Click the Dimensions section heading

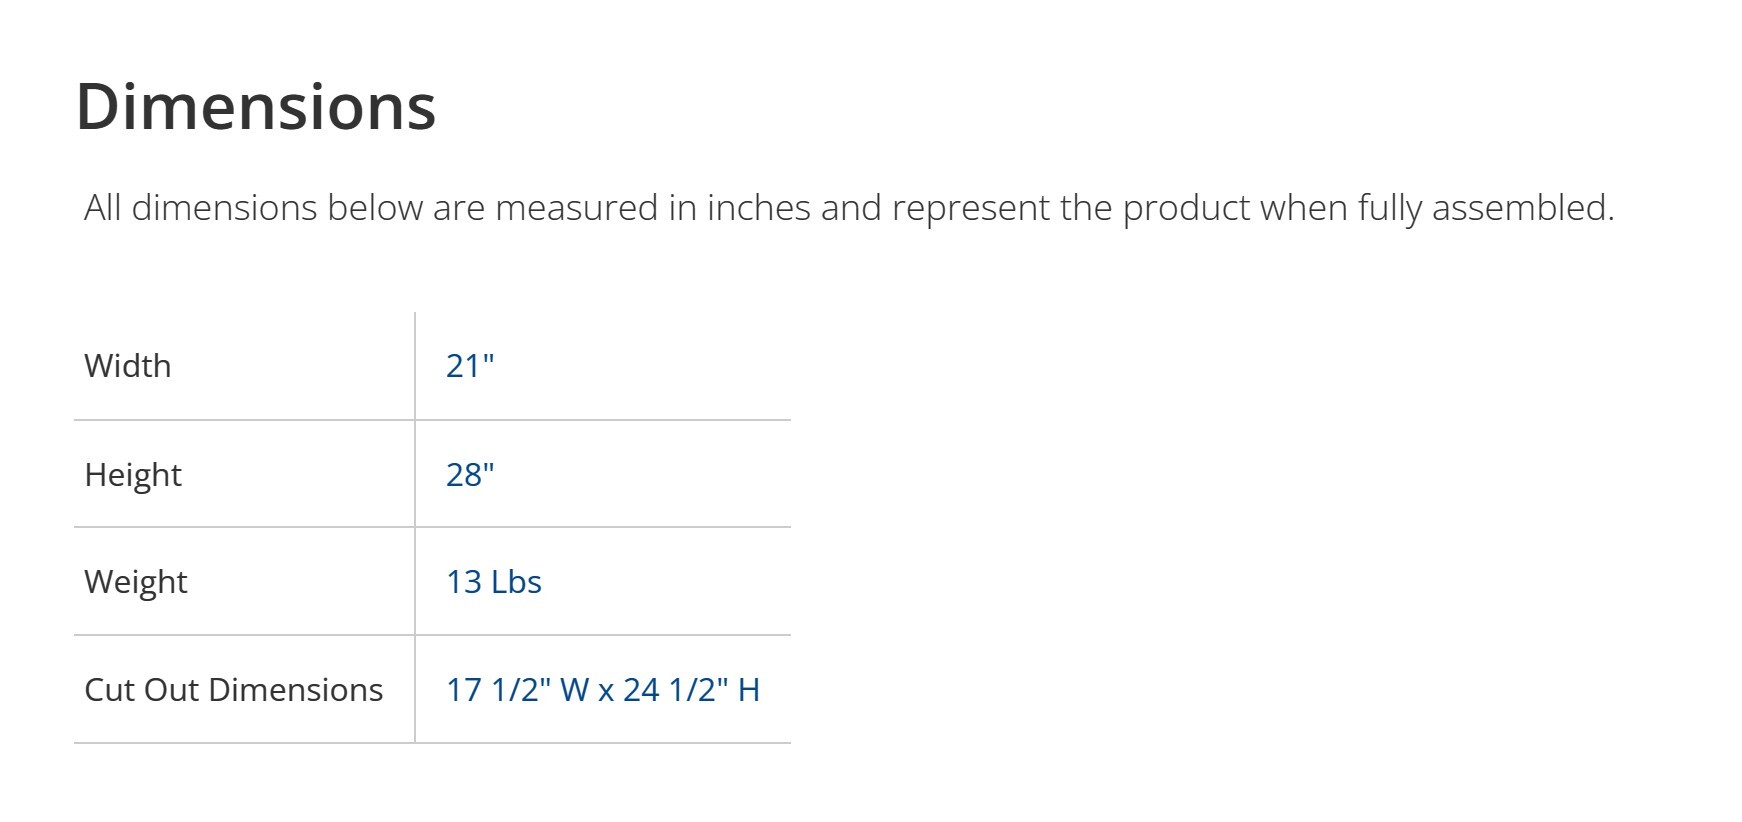256,107
